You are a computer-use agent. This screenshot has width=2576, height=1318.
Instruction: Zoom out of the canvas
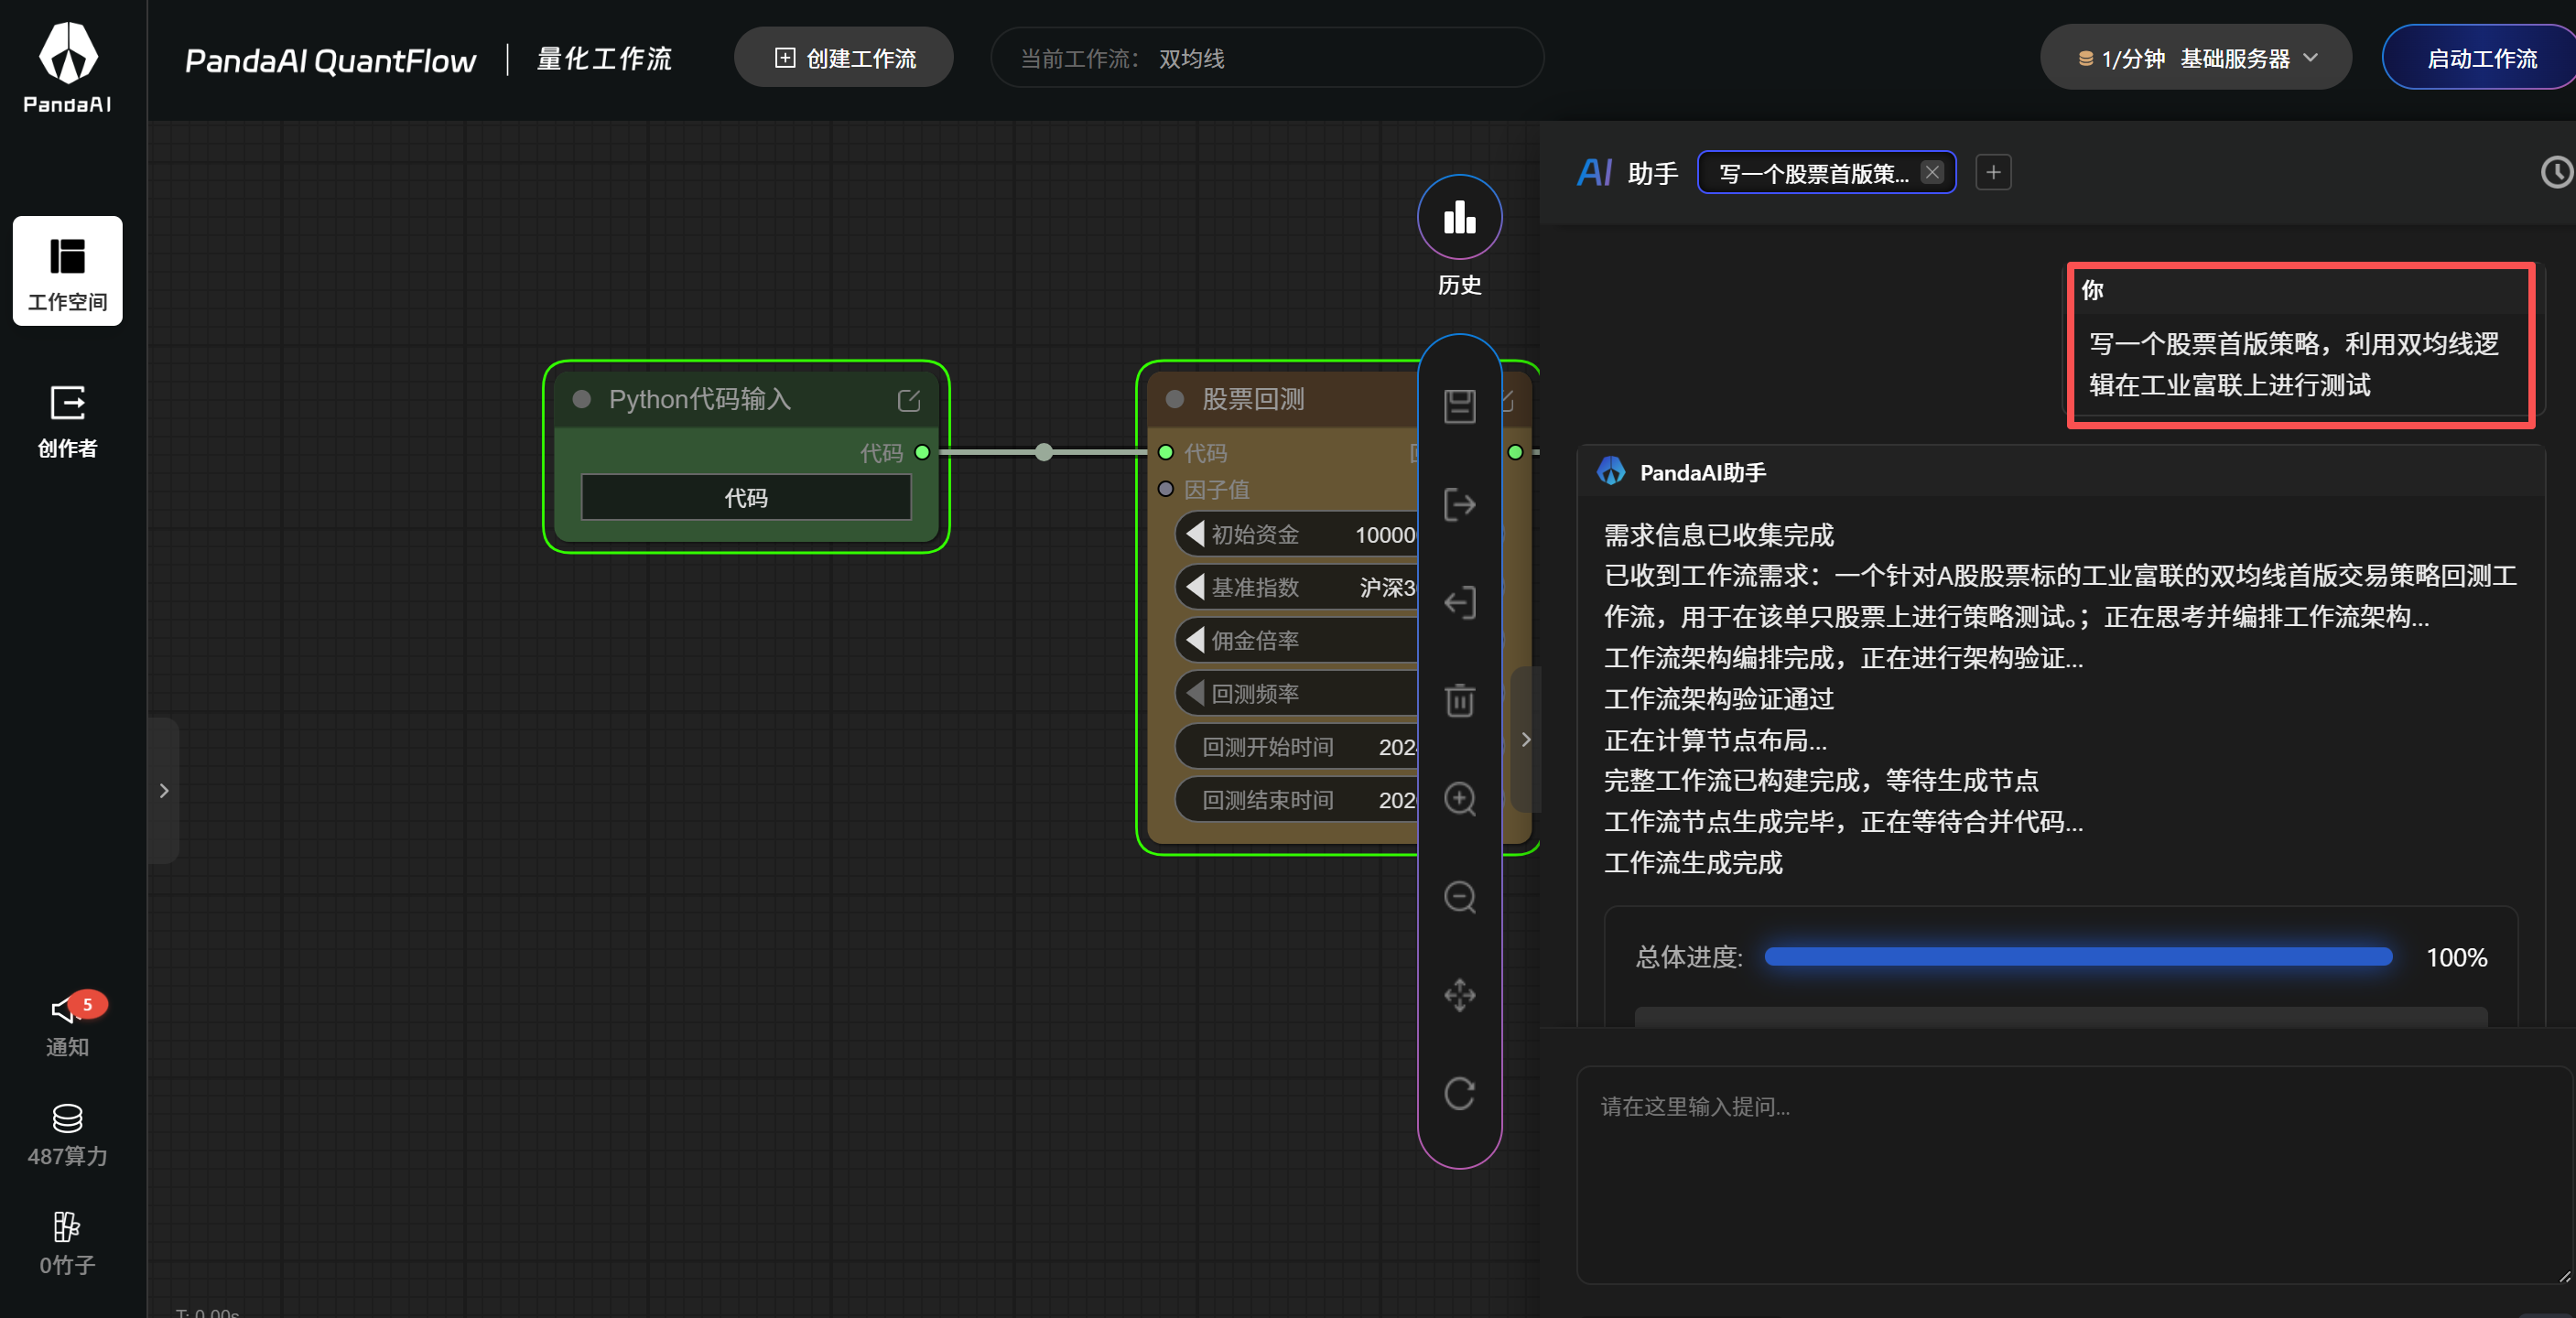[x=1459, y=896]
